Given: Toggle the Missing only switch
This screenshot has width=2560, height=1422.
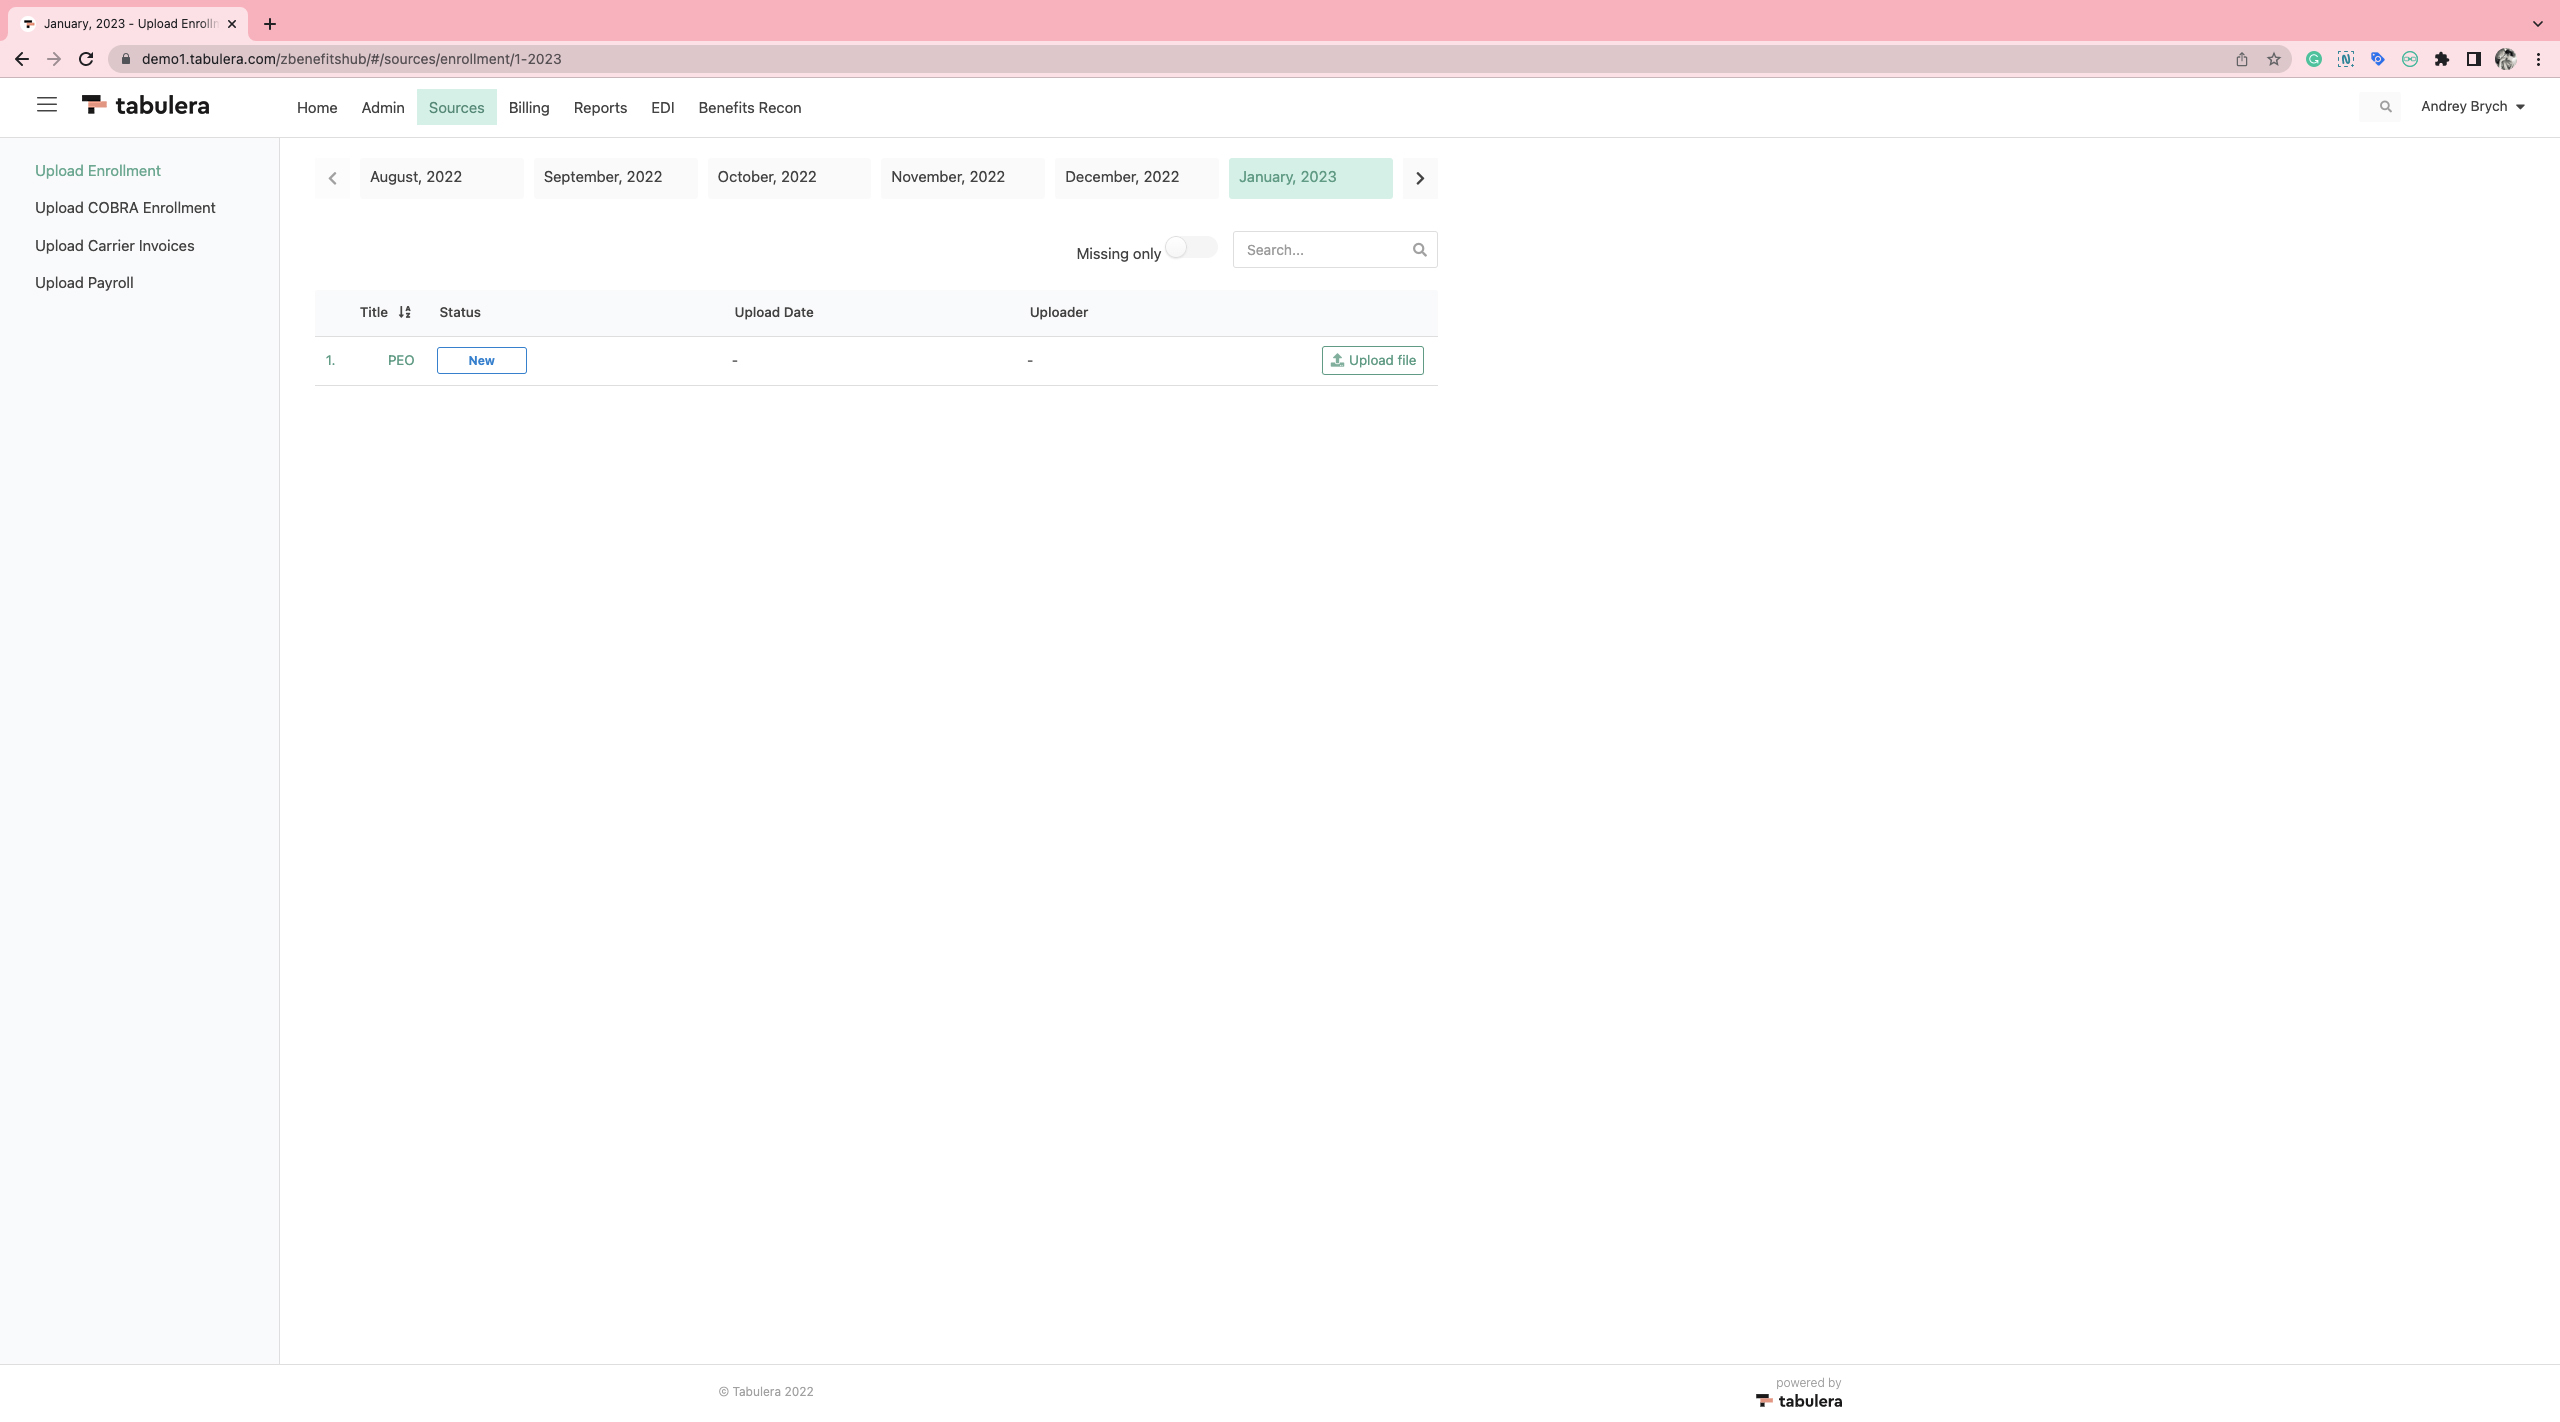Looking at the screenshot, I should tap(1190, 248).
